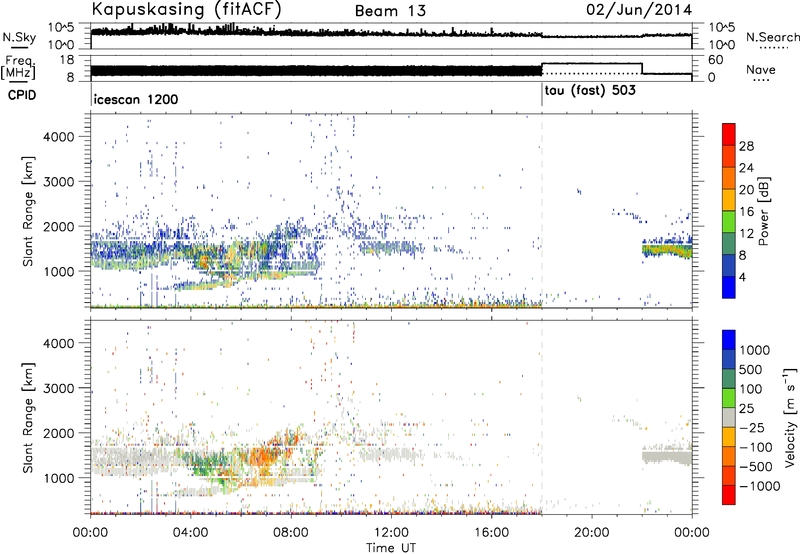
Task: Click the 18 MHz frequency tick label
Action: (x=67, y=60)
